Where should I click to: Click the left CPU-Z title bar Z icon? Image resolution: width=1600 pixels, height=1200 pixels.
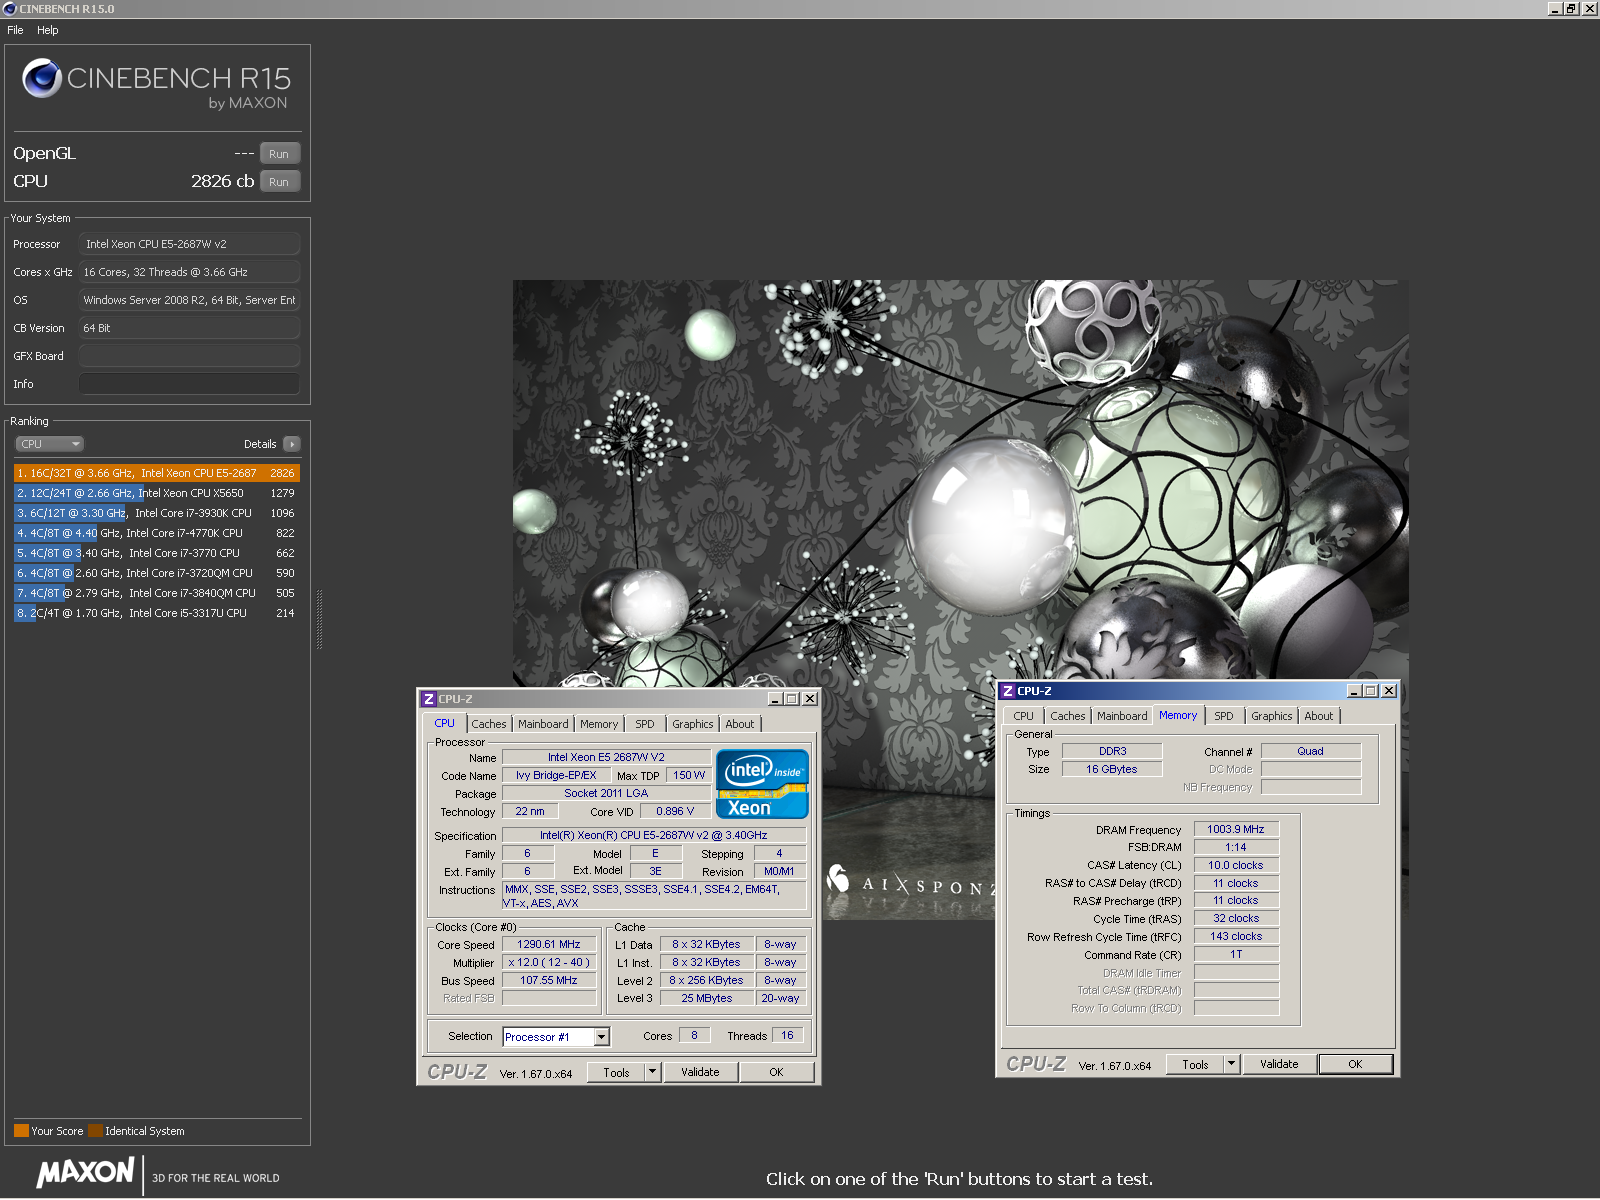[429, 699]
